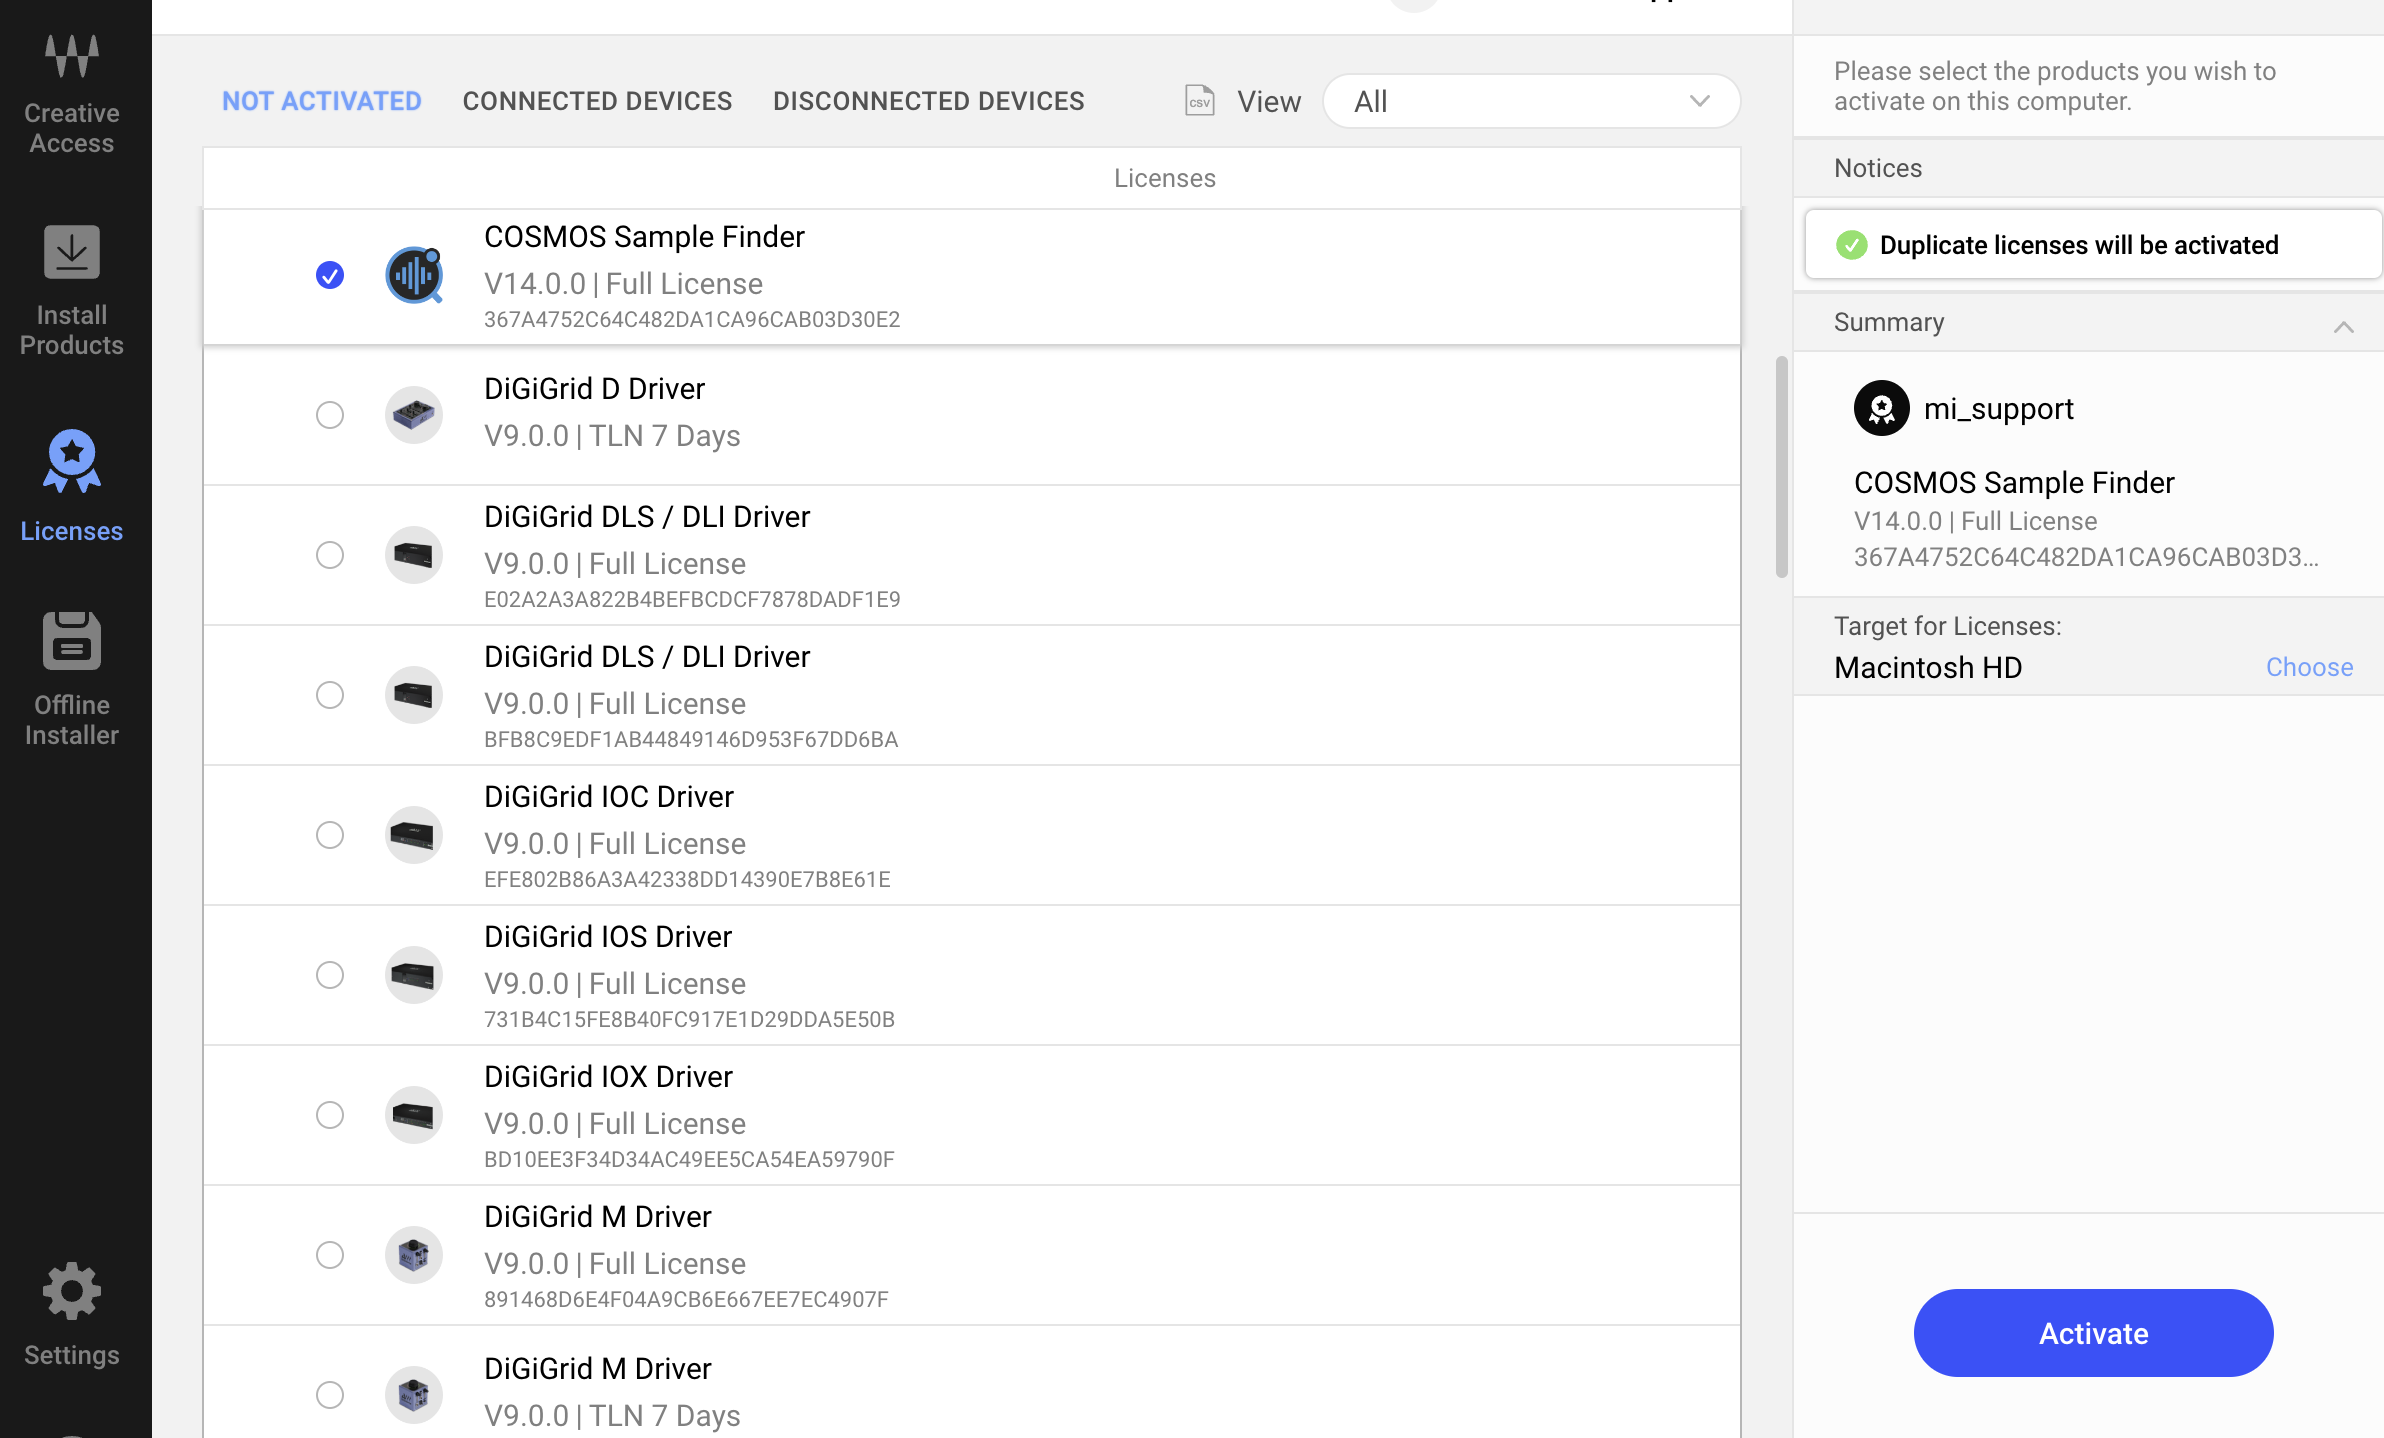Click the V14.0.0 | Full License text in Summary
This screenshot has width=2384, height=1438.
tap(1975, 521)
